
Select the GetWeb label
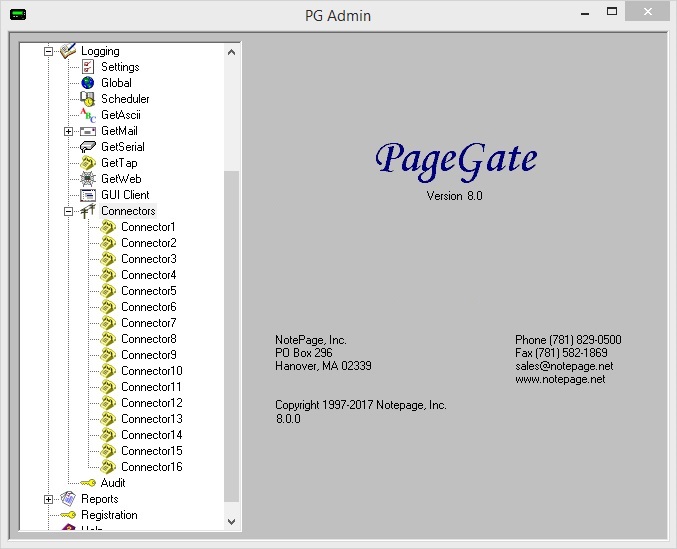click(x=121, y=179)
